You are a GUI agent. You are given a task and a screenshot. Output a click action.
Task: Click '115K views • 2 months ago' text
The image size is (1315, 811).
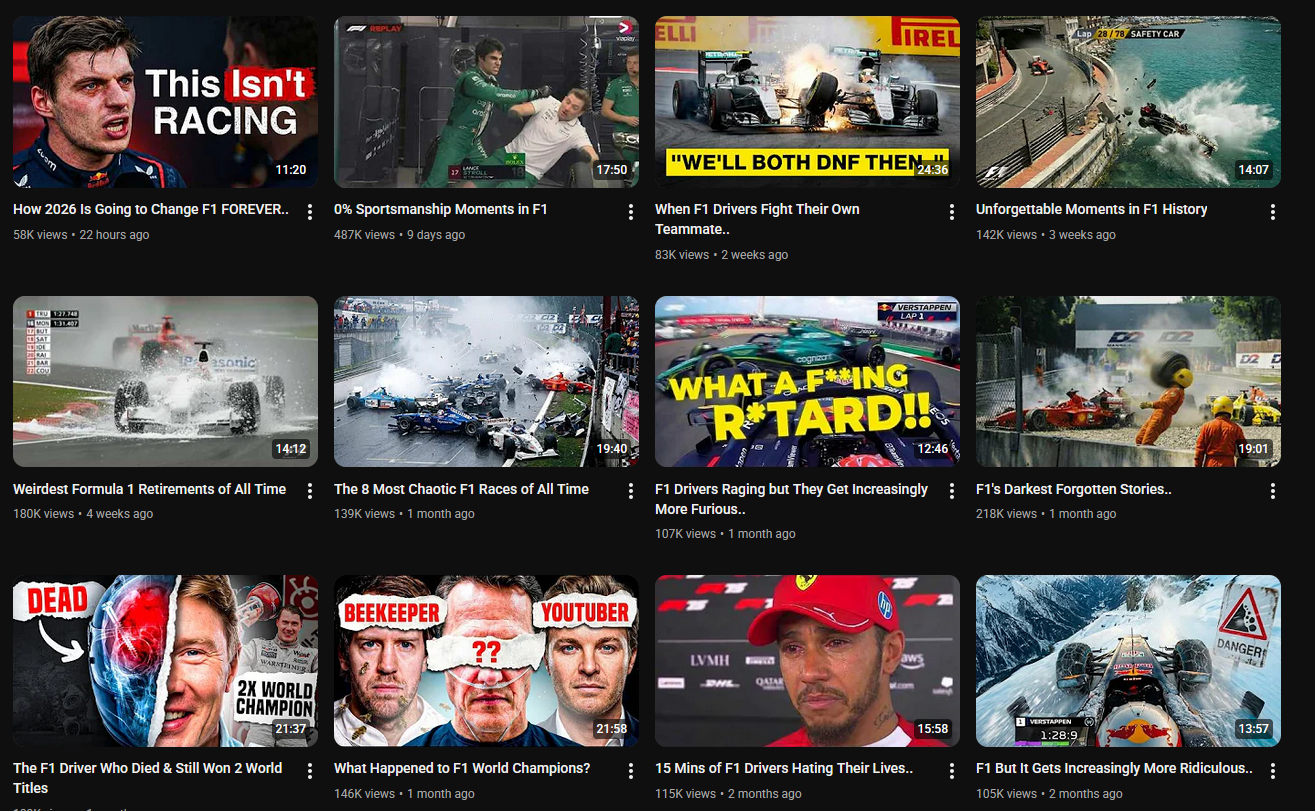click(728, 794)
